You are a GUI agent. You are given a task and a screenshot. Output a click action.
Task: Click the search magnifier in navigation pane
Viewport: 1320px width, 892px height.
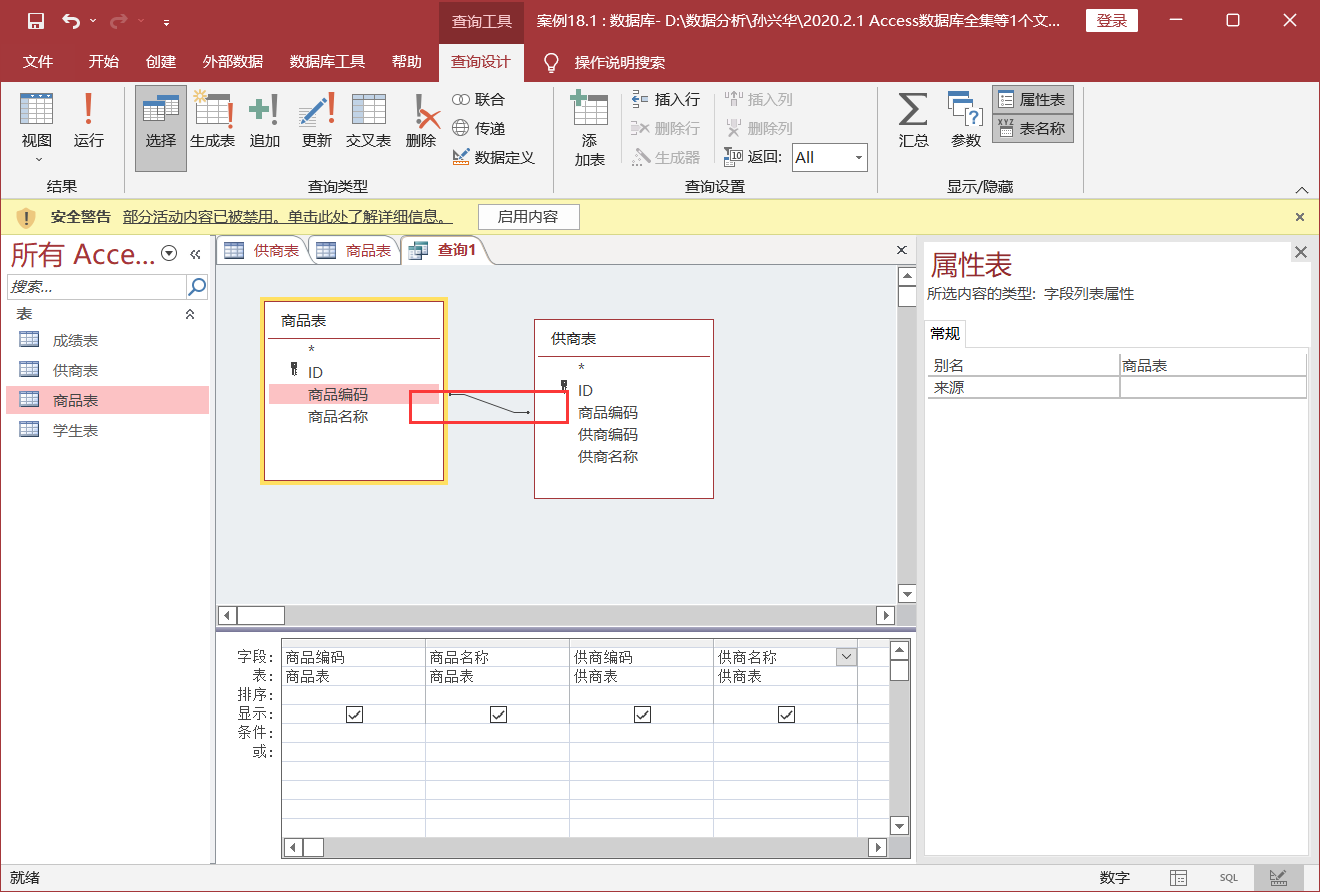click(197, 287)
